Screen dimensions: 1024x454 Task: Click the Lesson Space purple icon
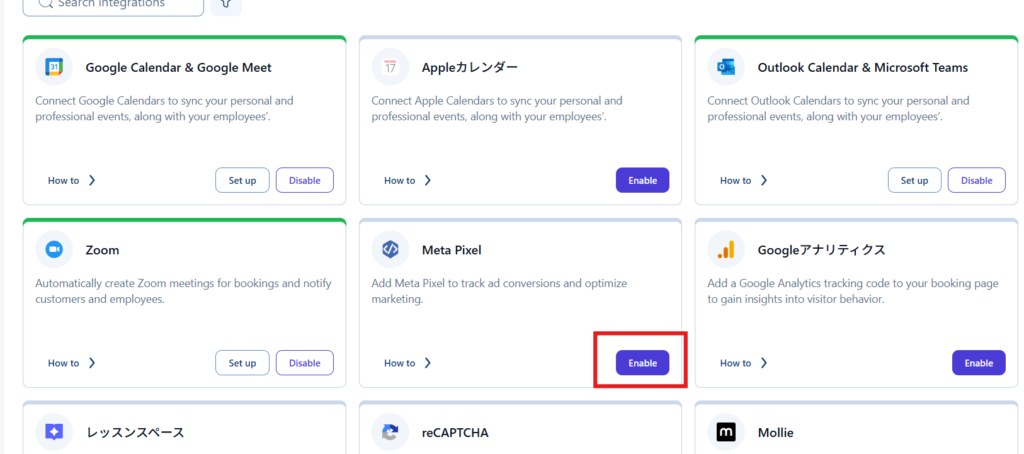click(x=54, y=432)
